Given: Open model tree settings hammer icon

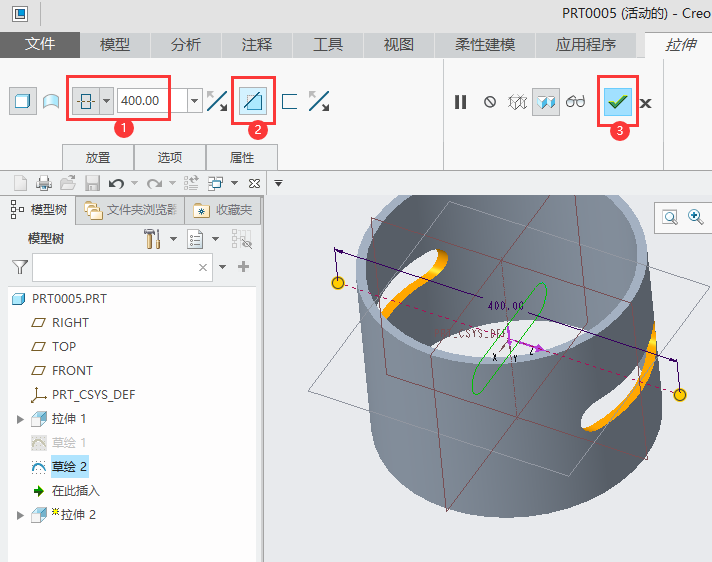Looking at the screenshot, I should (153, 239).
